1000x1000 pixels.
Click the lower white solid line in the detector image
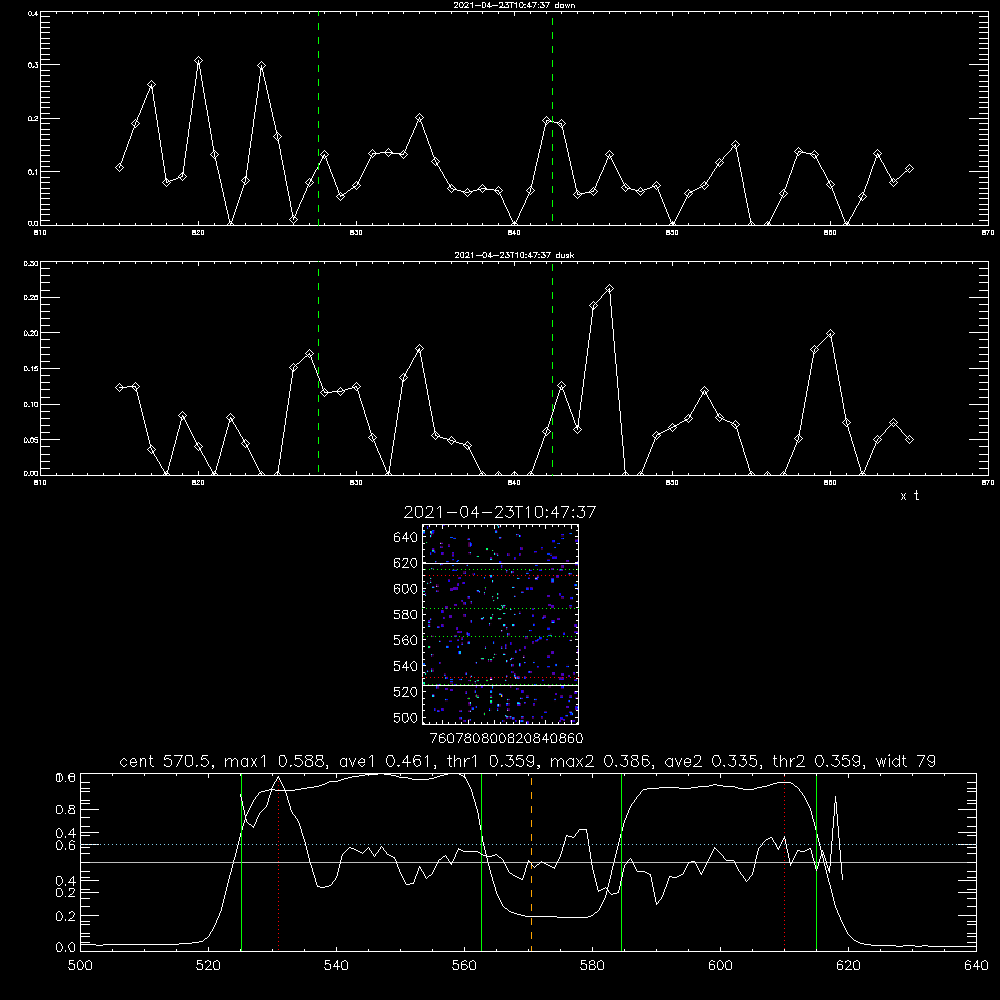(x=500, y=685)
